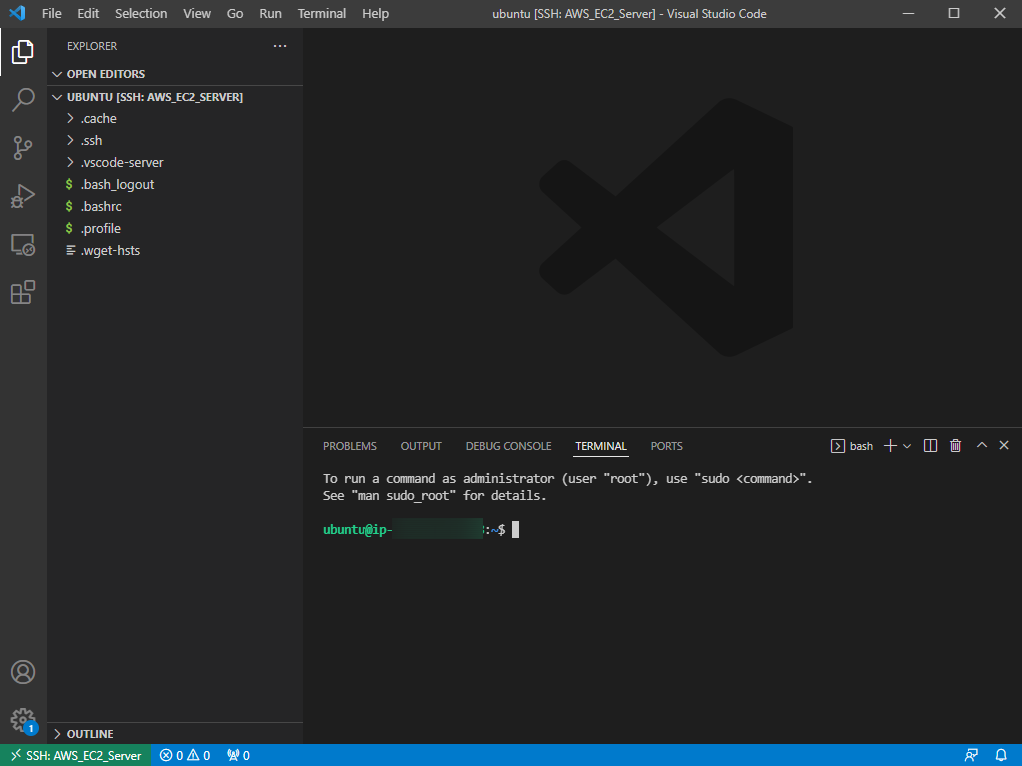Switch to the OUTPUT tab

click(x=421, y=446)
